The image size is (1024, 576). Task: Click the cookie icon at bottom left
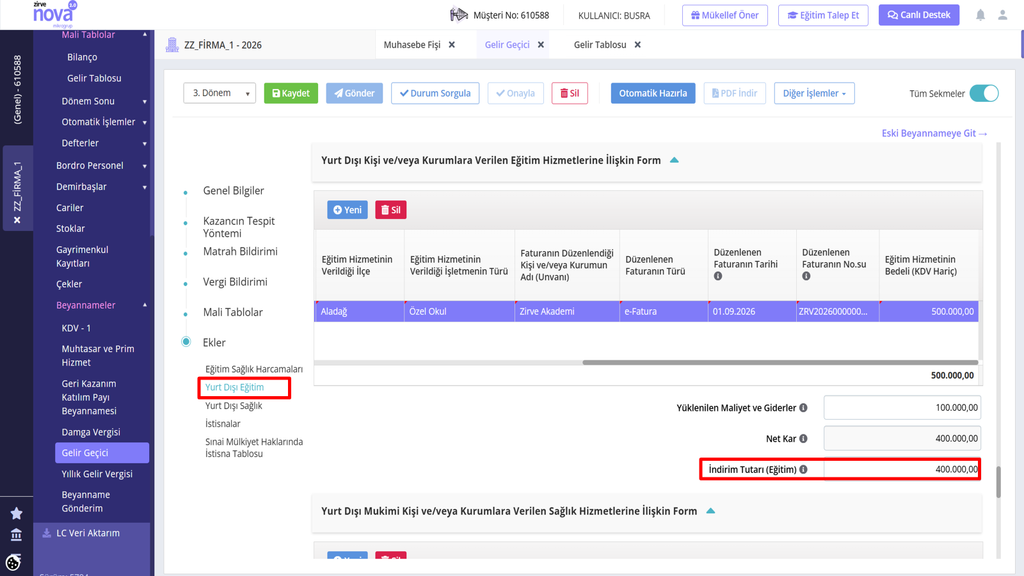click(x=13, y=562)
